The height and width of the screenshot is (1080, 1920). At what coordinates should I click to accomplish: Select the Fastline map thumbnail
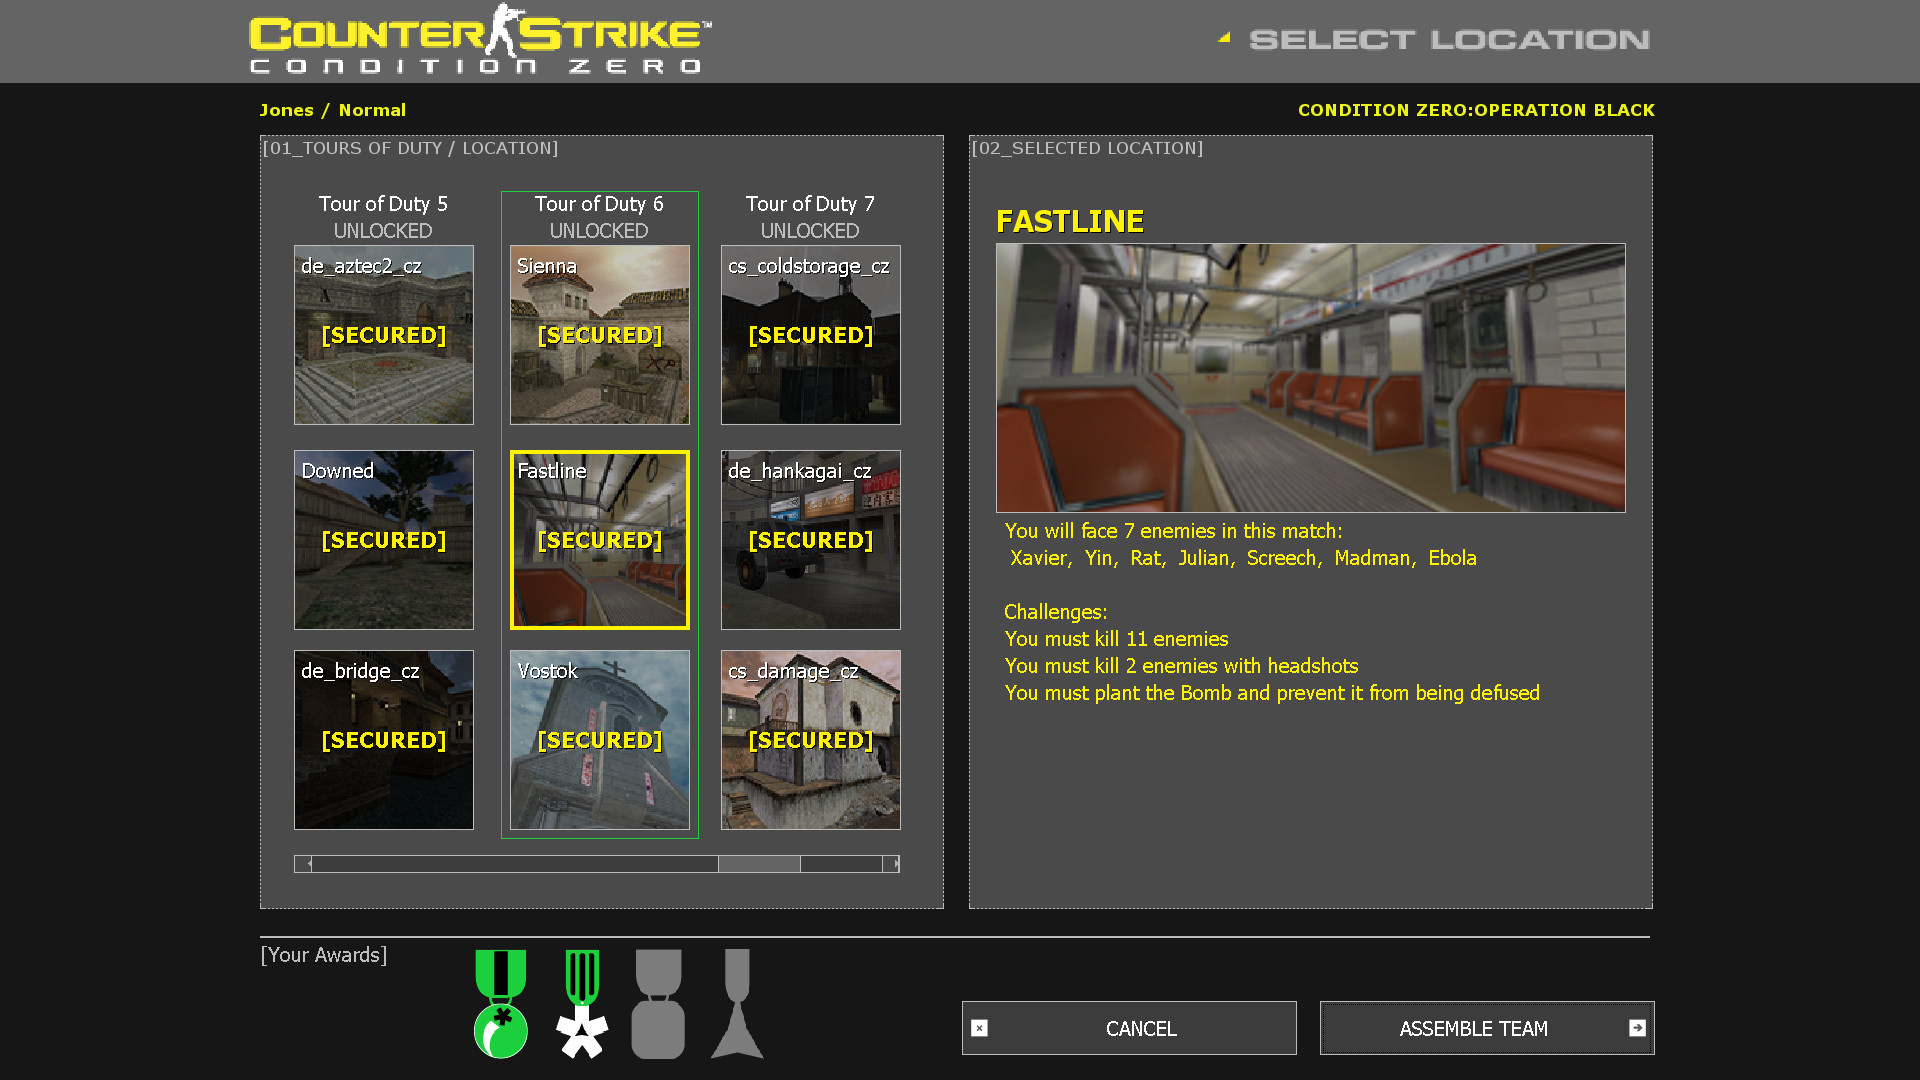coord(600,541)
